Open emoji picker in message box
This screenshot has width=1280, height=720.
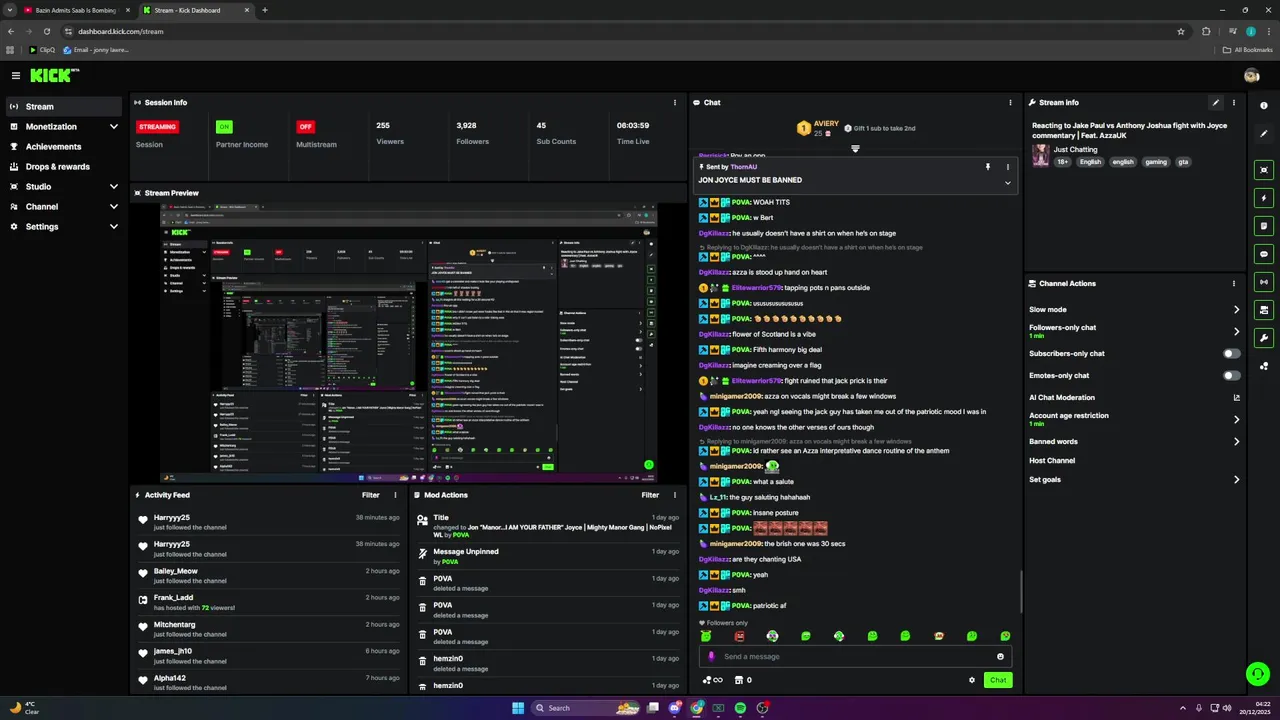(x=1000, y=657)
